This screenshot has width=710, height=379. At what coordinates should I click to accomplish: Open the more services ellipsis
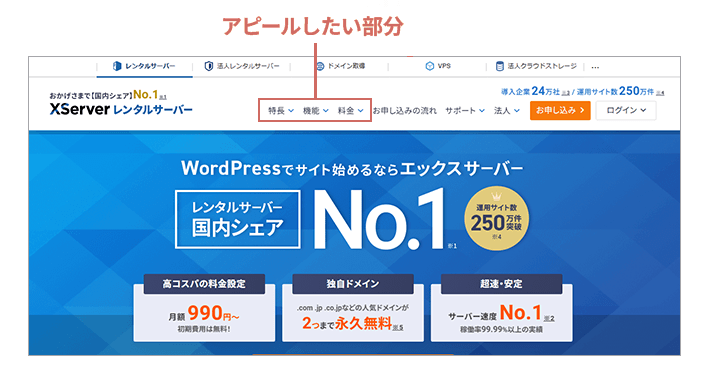click(x=595, y=67)
